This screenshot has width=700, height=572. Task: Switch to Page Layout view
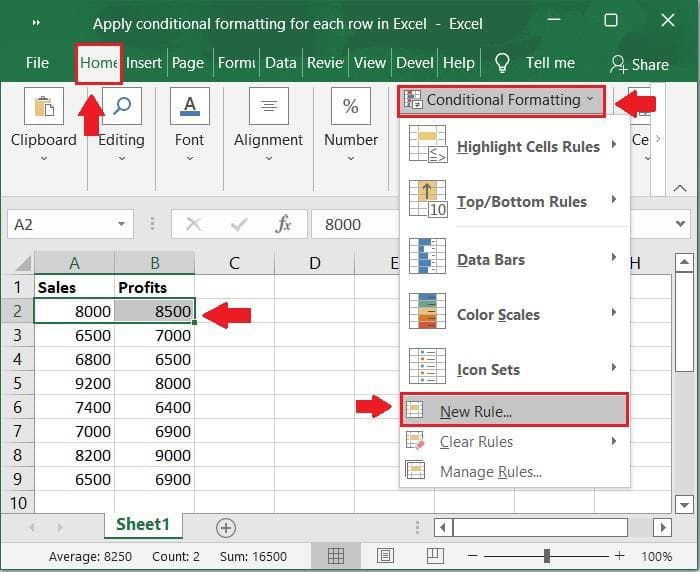click(385, 556)
